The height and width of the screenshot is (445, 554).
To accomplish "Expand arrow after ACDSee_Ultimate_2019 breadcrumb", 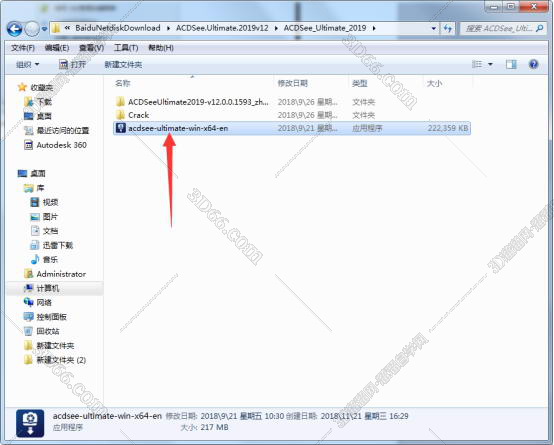I will tap(374, 28).
